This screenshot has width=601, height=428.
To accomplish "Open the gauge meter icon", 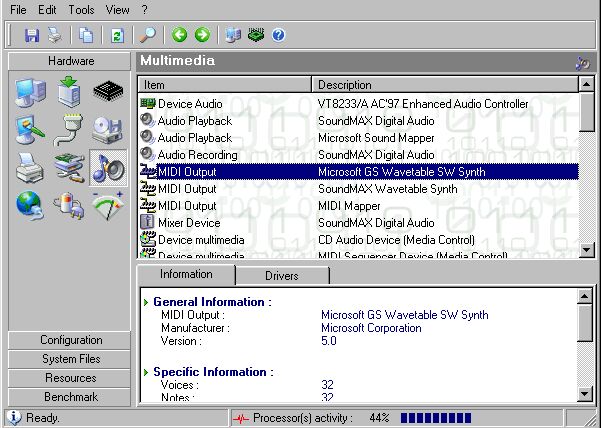I will pyautogui.click(x=108, y=206).
